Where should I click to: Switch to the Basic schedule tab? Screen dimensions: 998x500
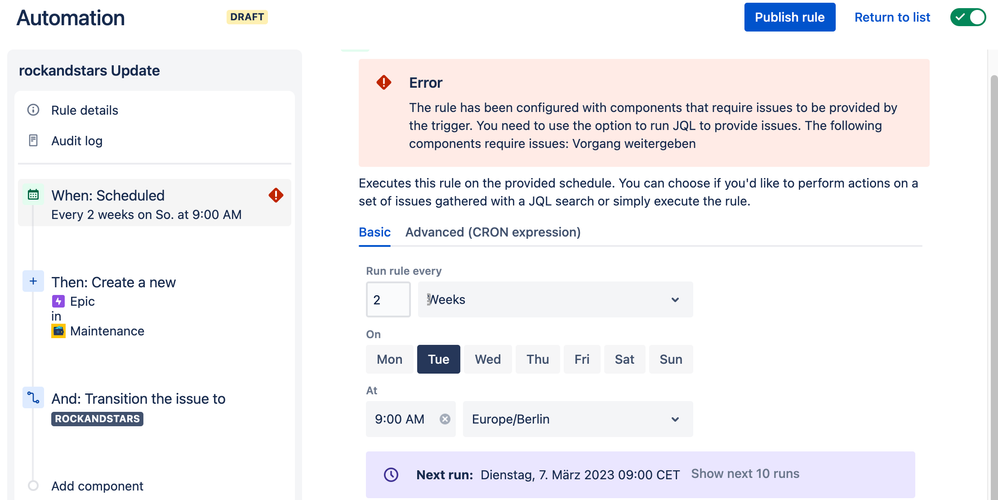[375, 232]
